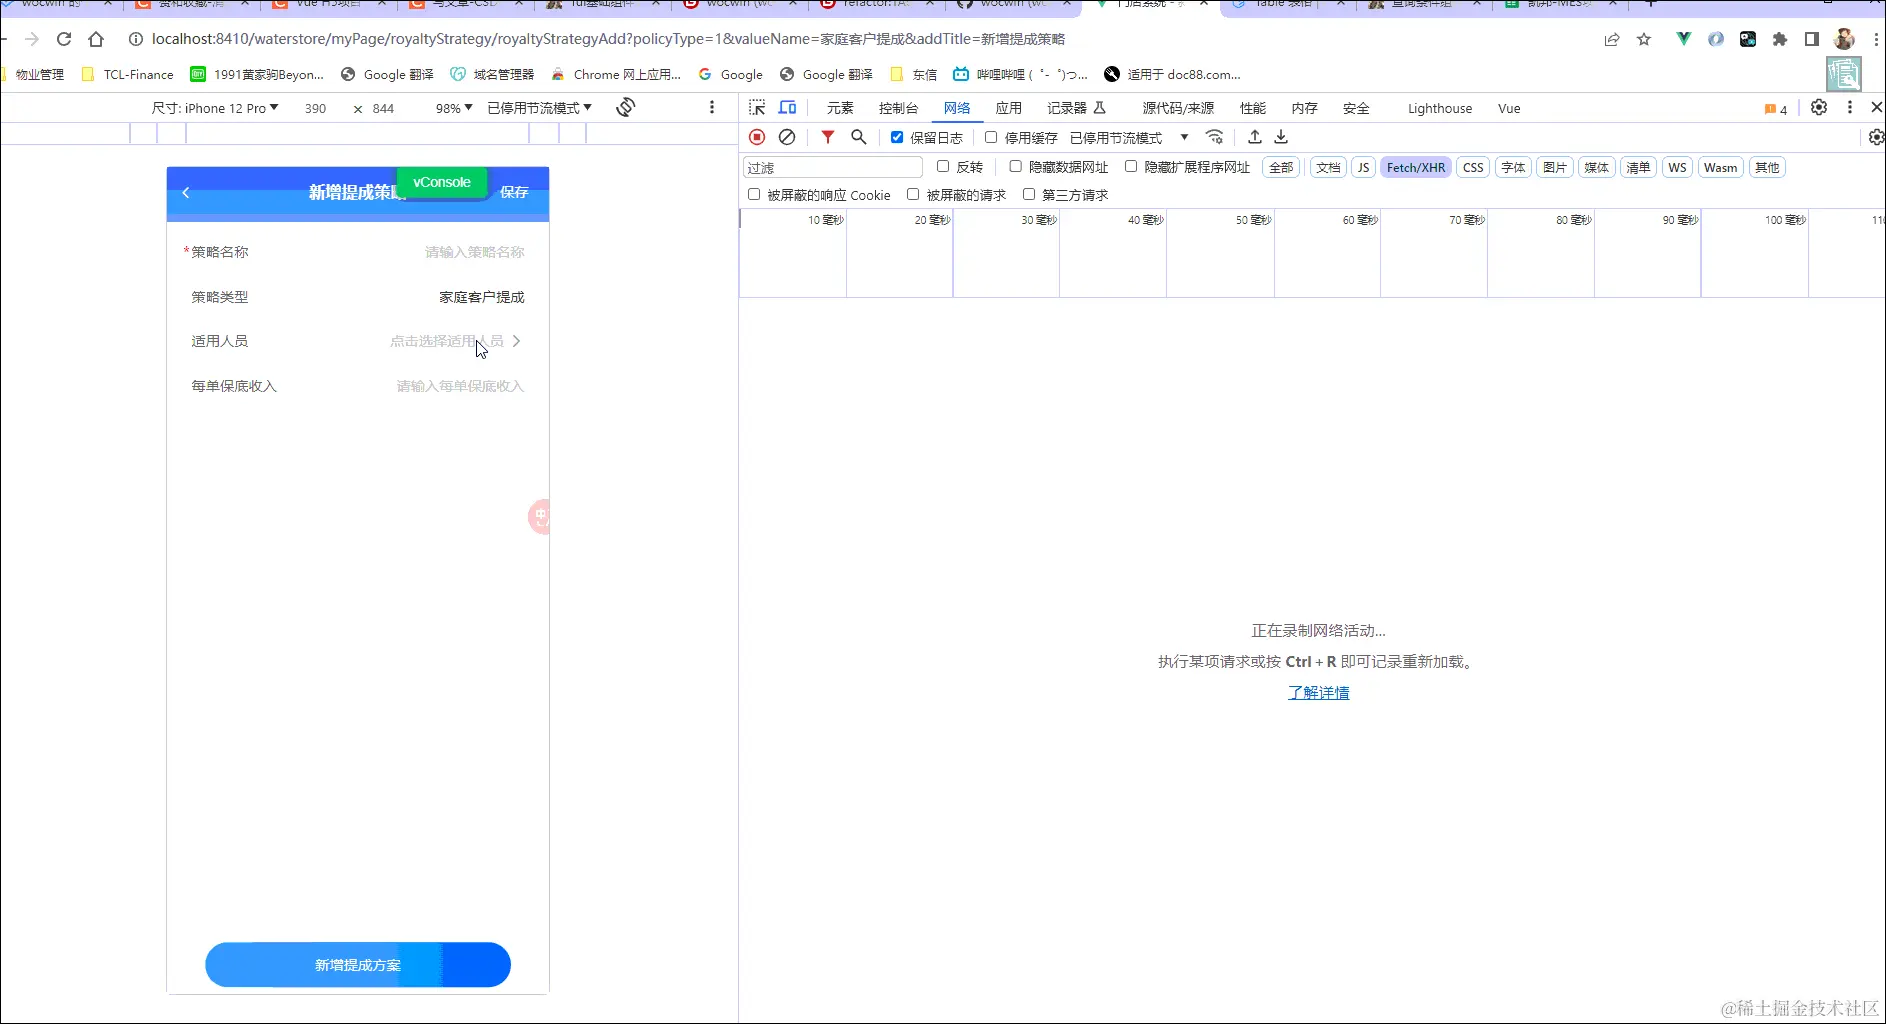
Task: Import HAR file via upload icon
Action: point(1254,137)
